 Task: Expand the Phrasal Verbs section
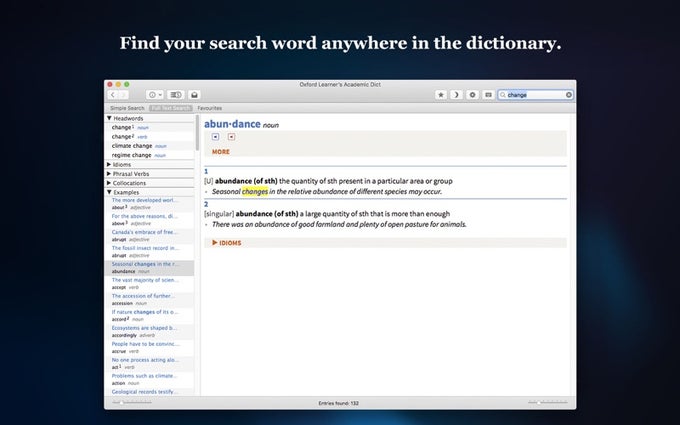109,173
